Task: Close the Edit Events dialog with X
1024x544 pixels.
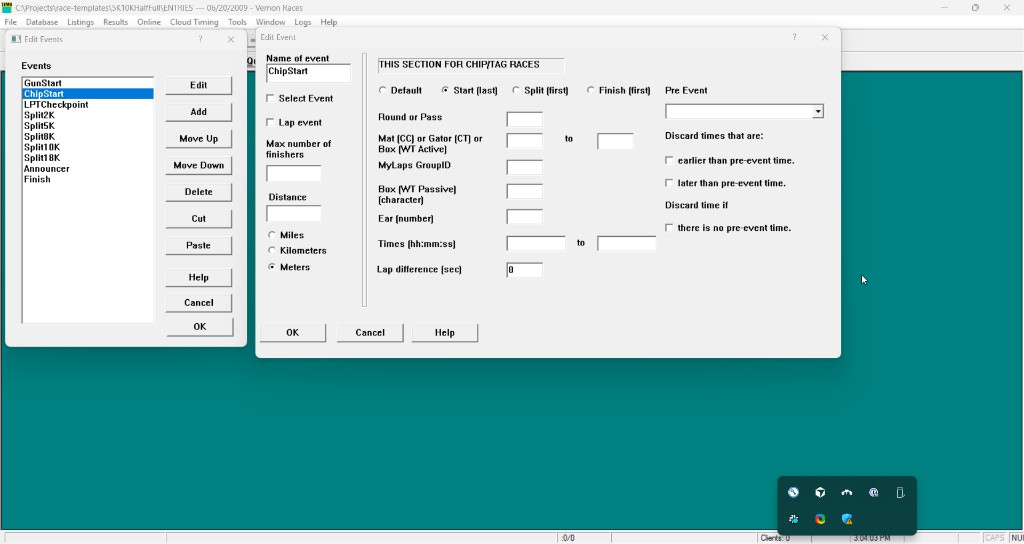Action: click(x=231, y=39)
